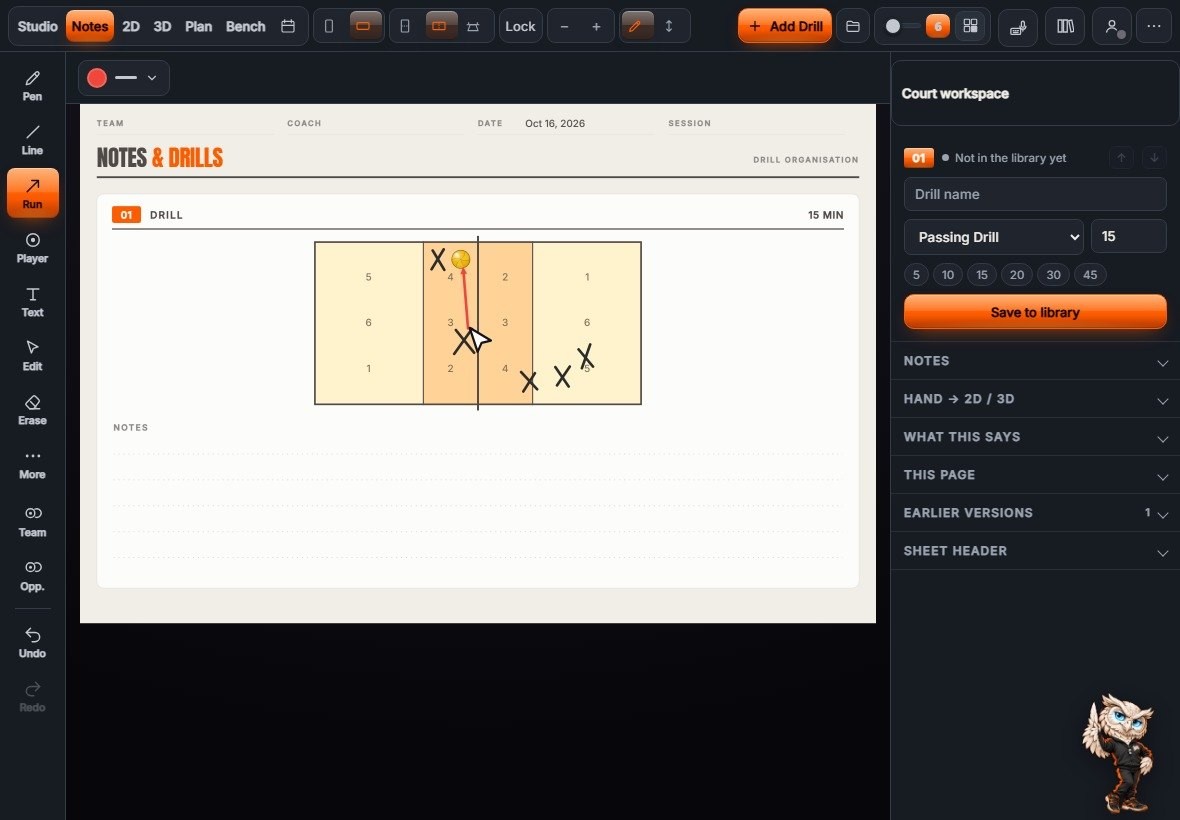1180x820 pixels.
Task: Open the More tools menu
Action: pyautogui.click(x=32, y=465)
